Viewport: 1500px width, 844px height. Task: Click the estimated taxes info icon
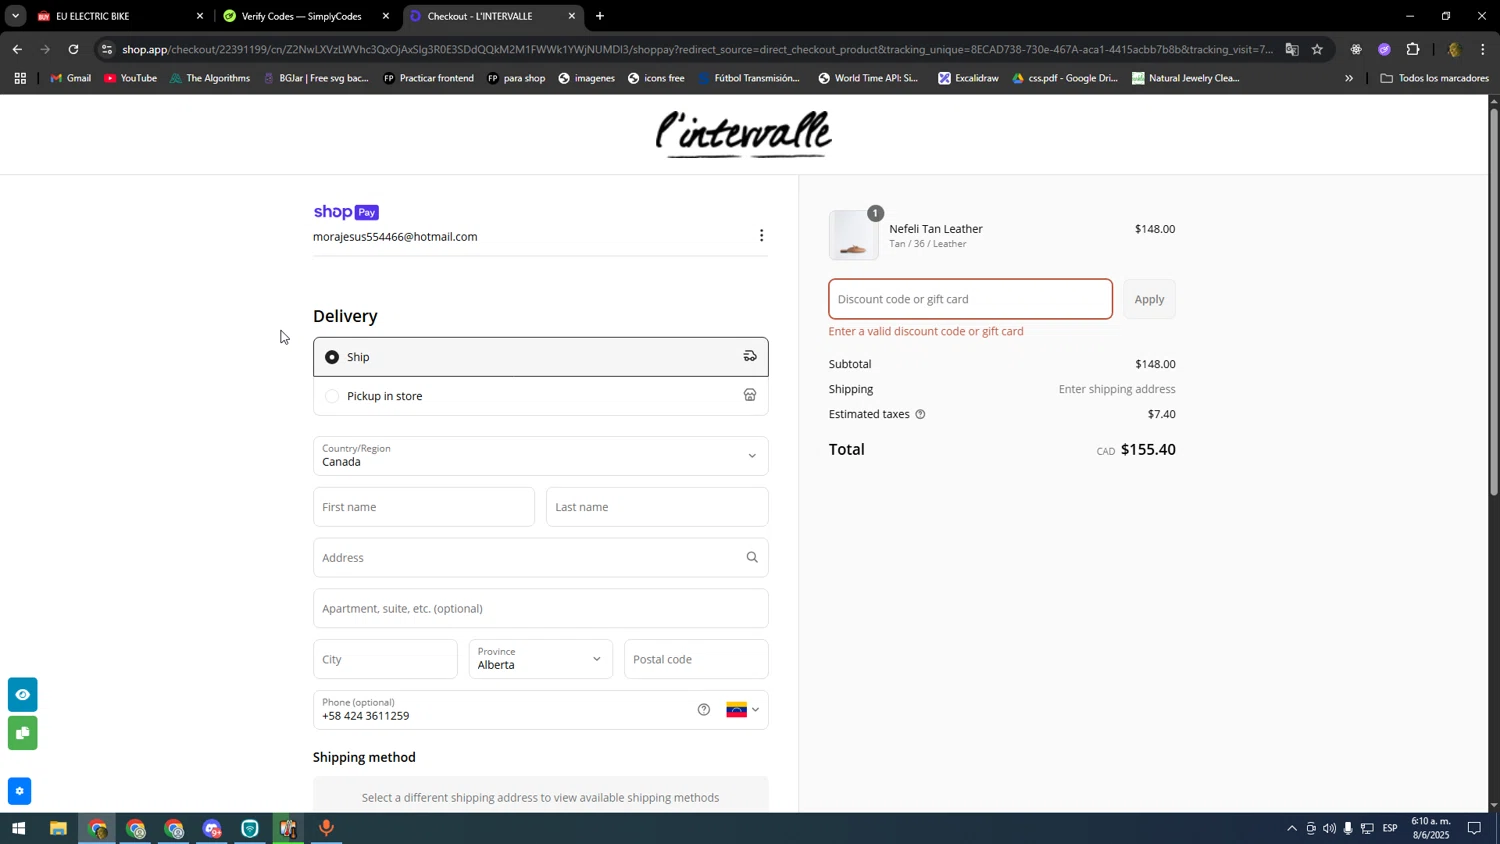click(x=920, y=414)
